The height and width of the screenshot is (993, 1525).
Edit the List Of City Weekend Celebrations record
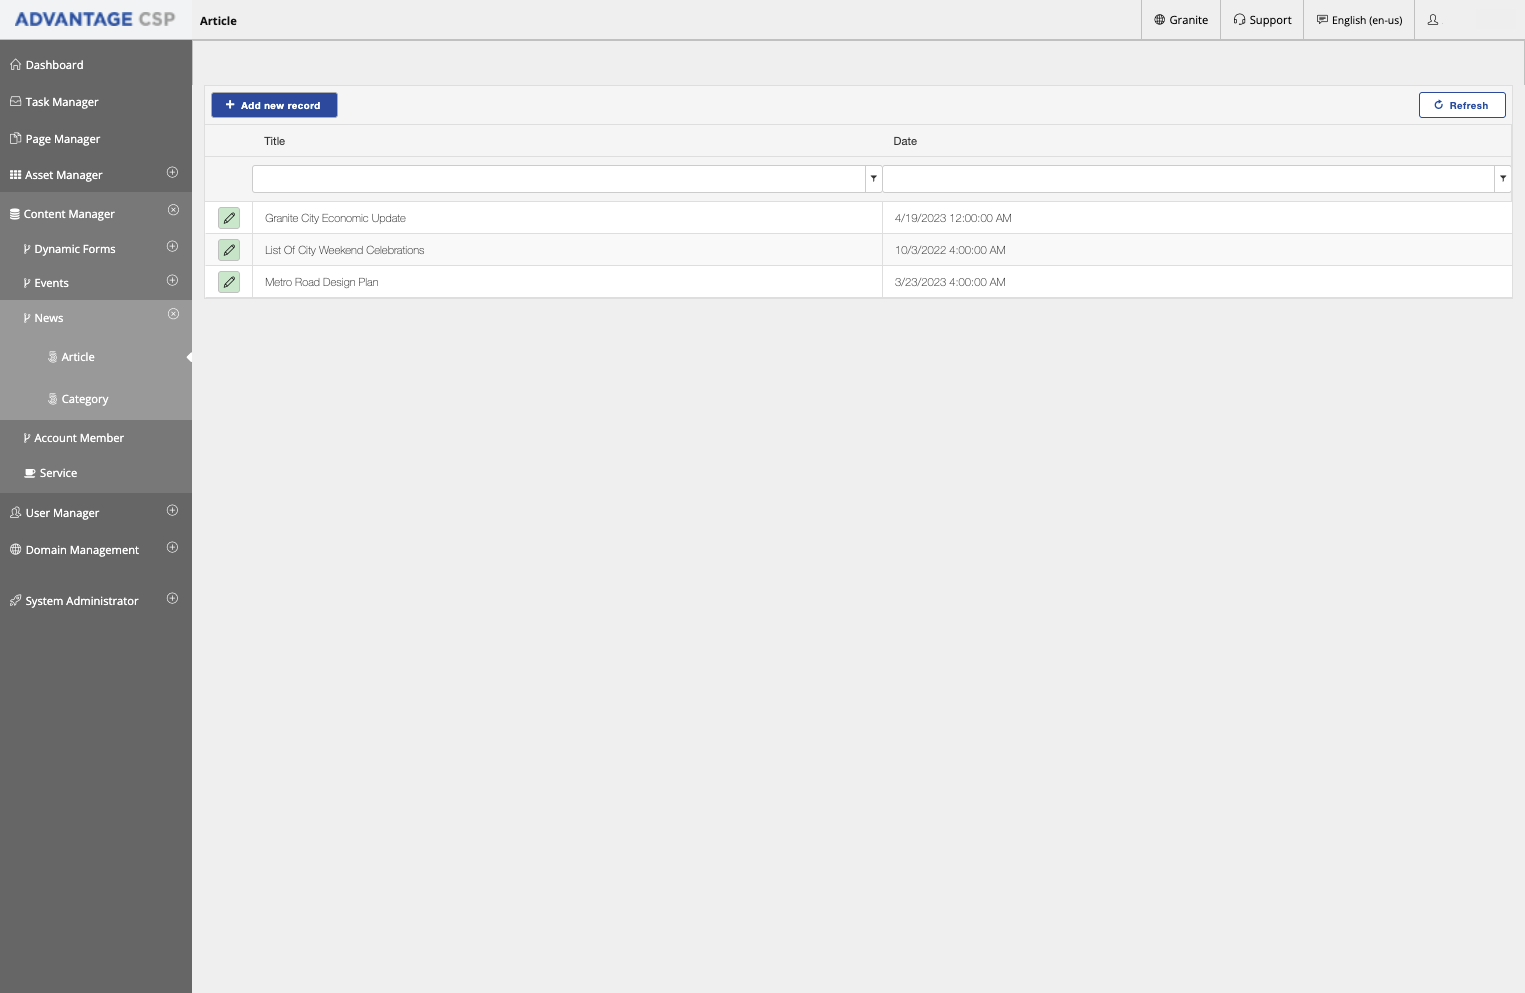coord(229,250)
